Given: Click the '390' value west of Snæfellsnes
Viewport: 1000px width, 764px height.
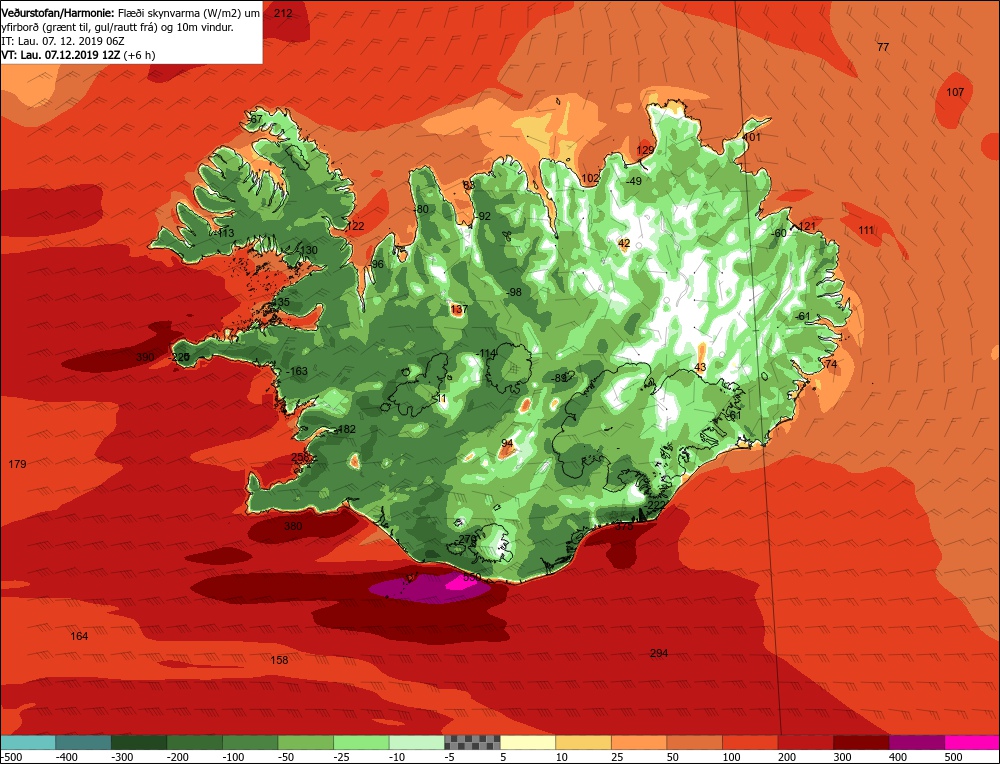Looking at the screenshot, I should pyautogui.click(x=145, y=357).
